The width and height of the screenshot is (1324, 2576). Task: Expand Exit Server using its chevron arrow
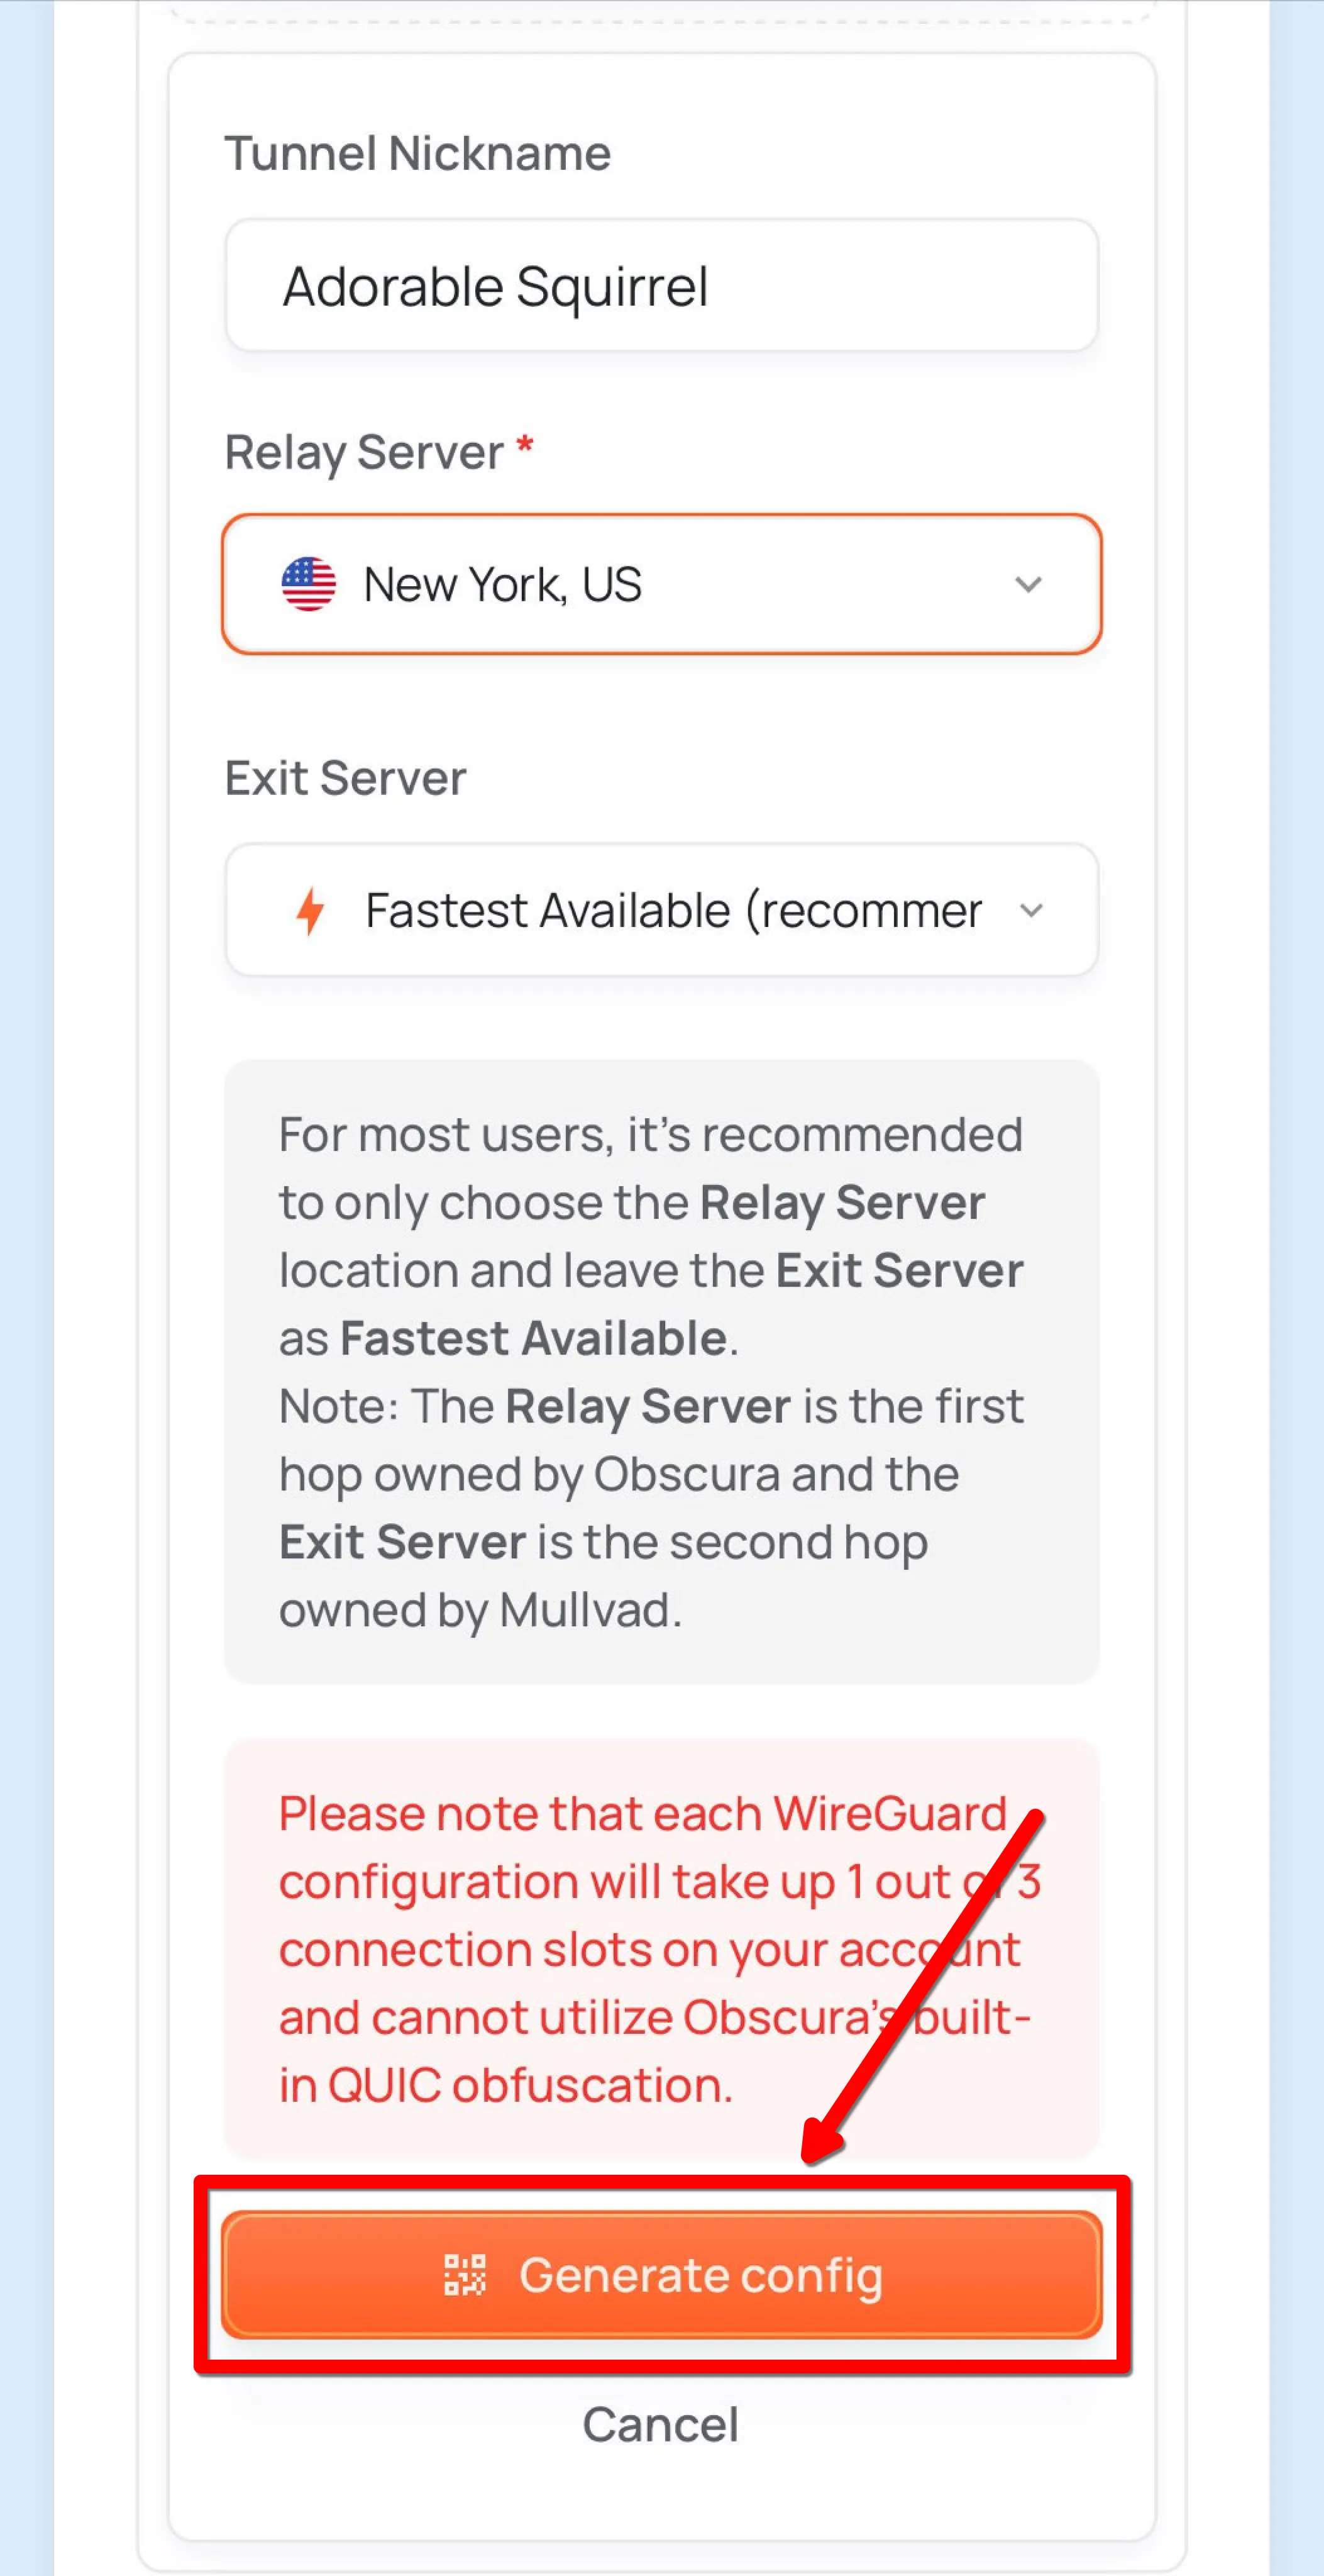point(1031,911)
